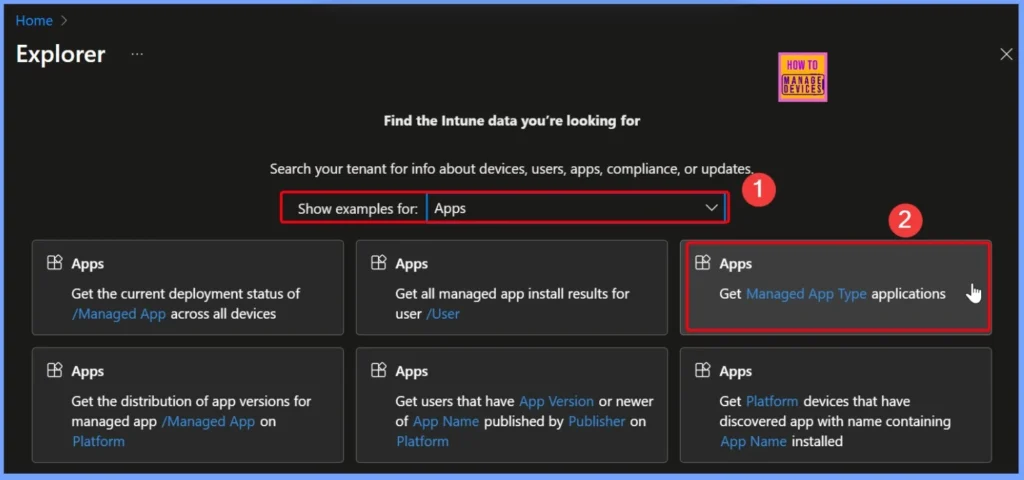The height and width of the screenshot is (480, 1024).
Task: Click Apps icon on Managed App Type card
Action: coord(703,263)
